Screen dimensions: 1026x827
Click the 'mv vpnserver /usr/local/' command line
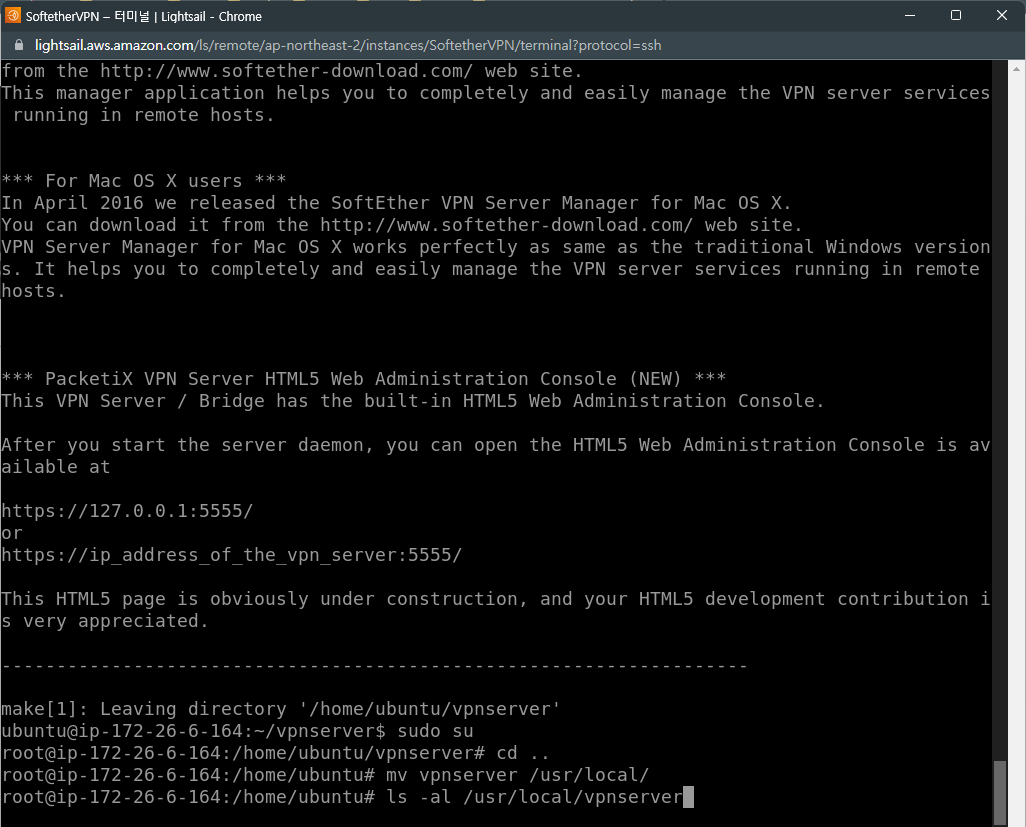325,775
